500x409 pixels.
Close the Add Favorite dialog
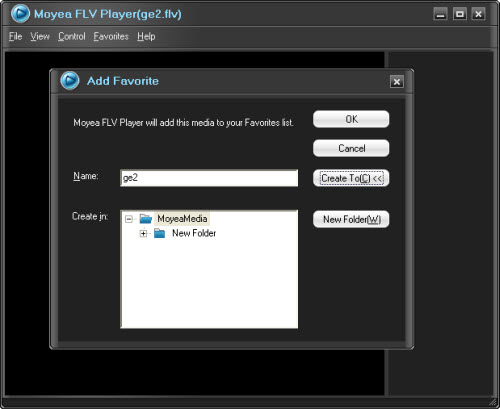click(x=397, y=82)
